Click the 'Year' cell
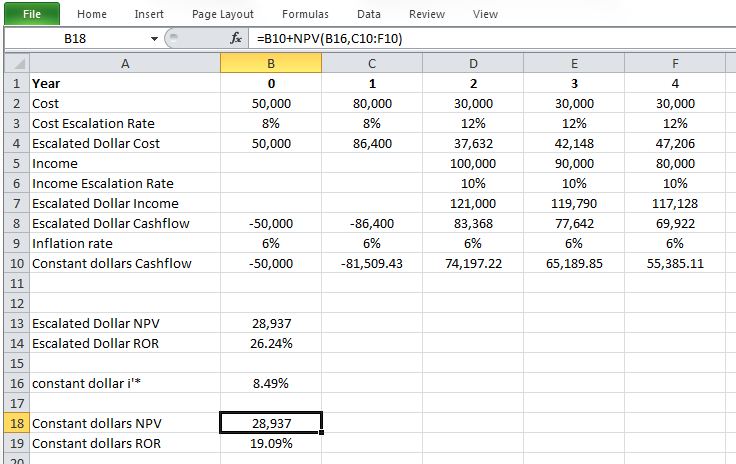Viewport: 736px width, 464px height. 125,84
